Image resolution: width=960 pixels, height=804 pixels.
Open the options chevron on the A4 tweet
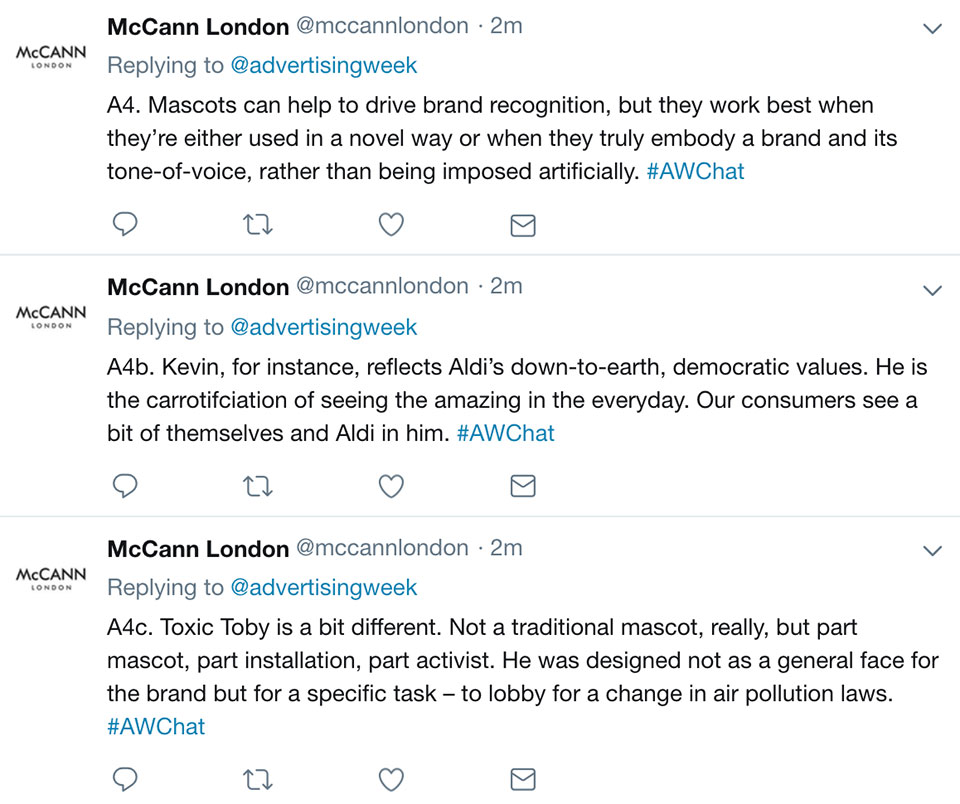(932, 29)
